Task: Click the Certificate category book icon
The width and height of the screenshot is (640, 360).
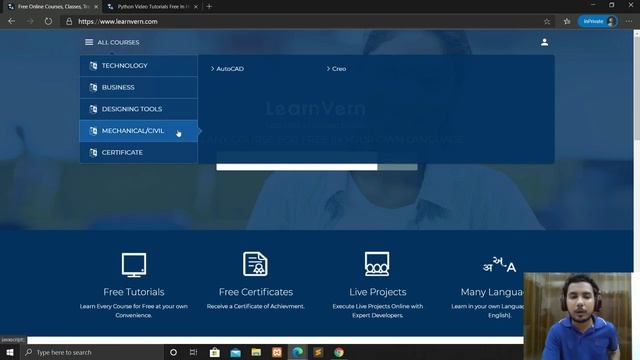Action: point(93,152)
